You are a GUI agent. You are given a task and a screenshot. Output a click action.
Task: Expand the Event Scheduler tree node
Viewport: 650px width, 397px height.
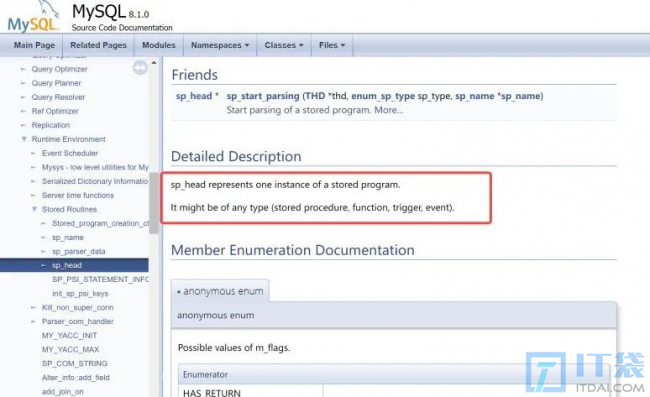[x=34, y=153]
